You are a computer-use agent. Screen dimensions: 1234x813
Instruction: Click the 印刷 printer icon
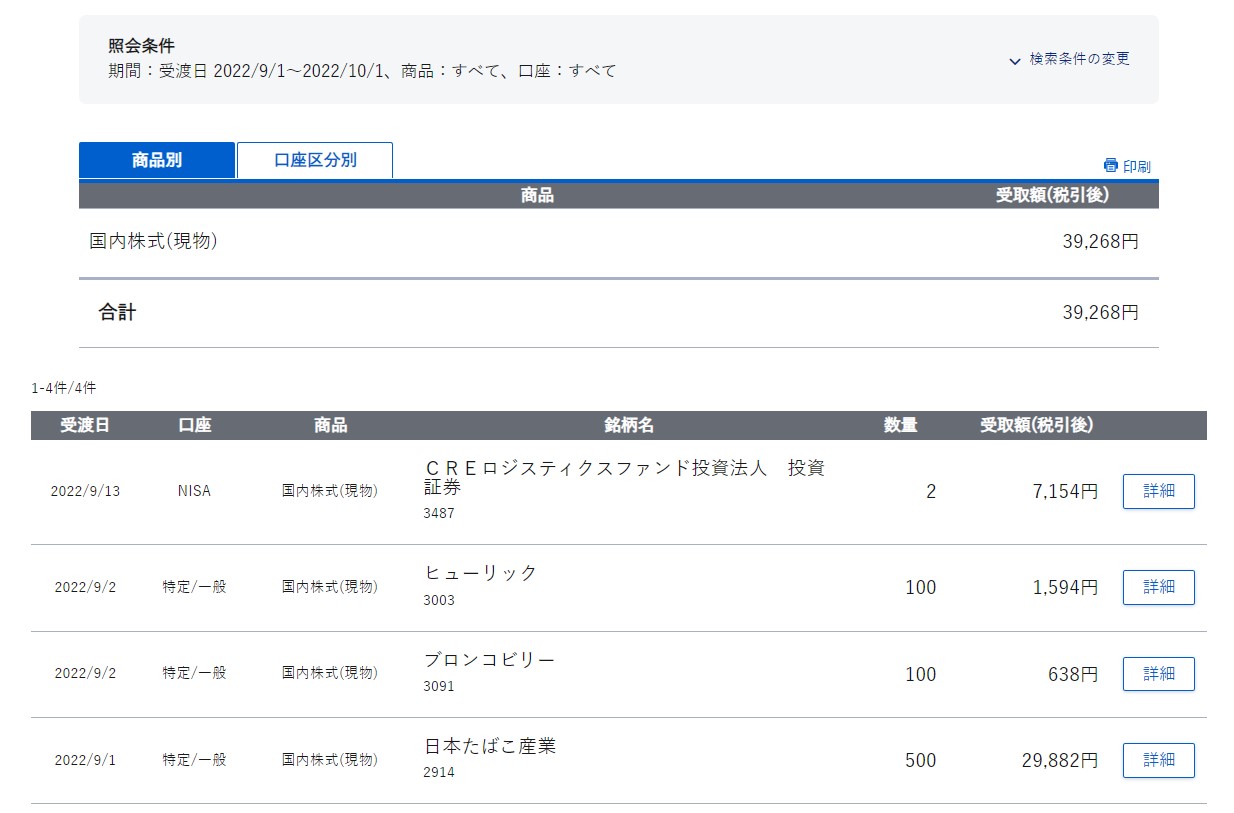[1110, 166]
